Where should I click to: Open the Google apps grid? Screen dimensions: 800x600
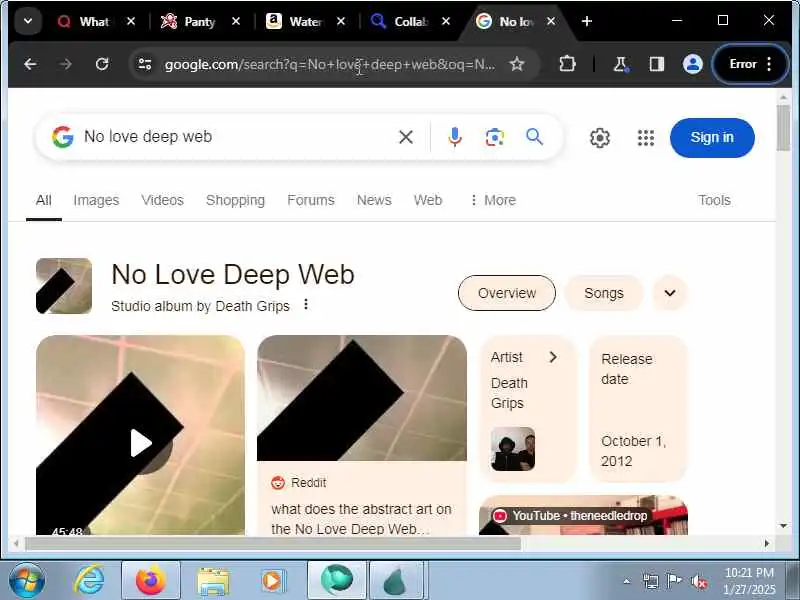tap(646, 138)
